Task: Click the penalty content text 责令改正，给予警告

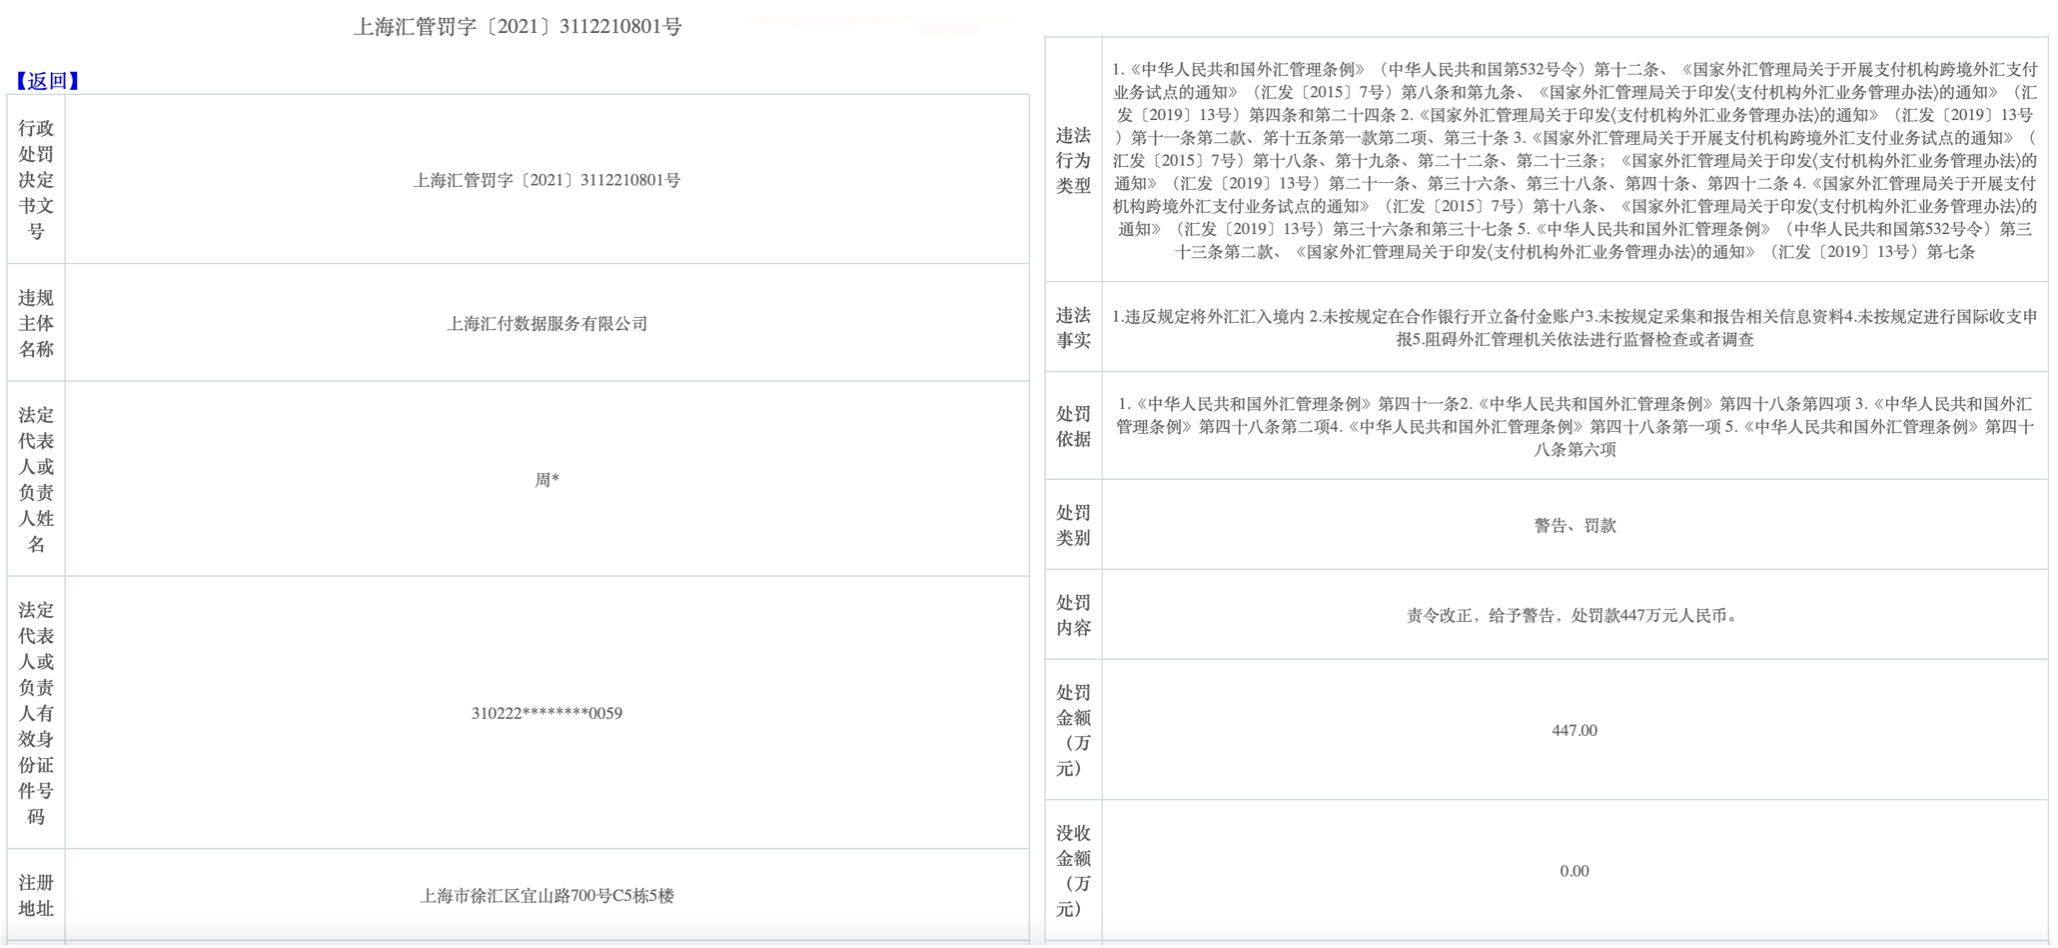Action: [1574, 616]
